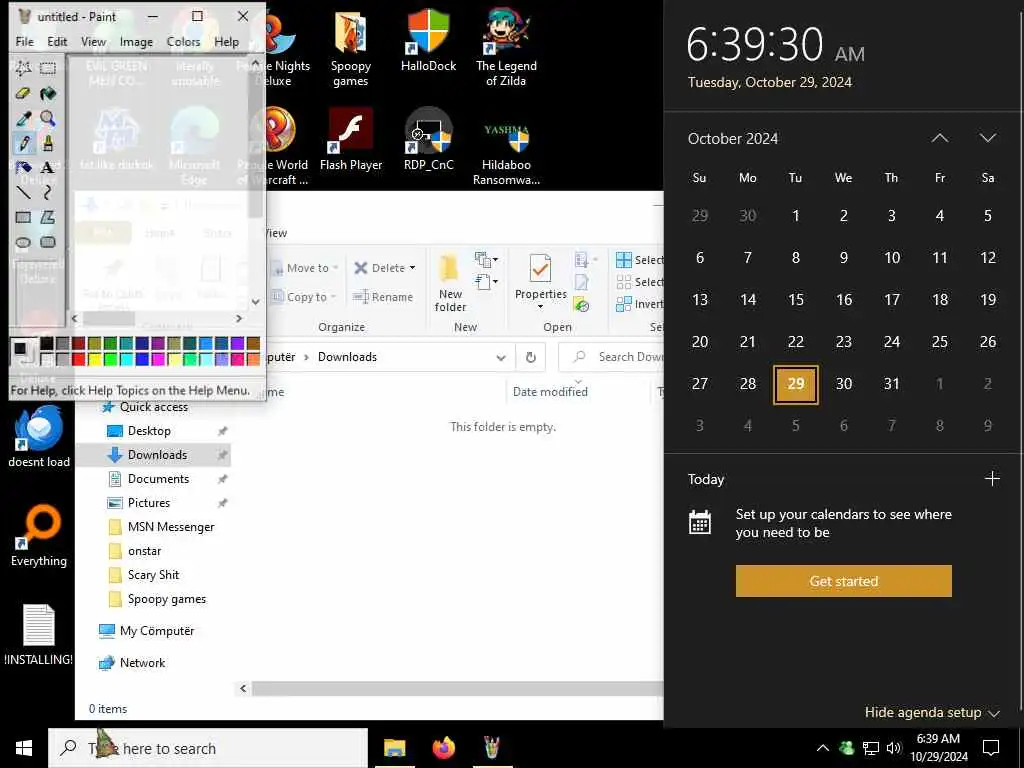
Task: Select the Rectangle shape tool in Paint
Action: (23, 217)
